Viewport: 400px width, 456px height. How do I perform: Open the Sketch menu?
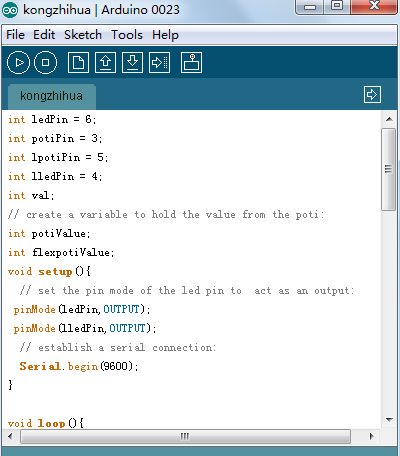pyautogui.click(x=83, y=35)
